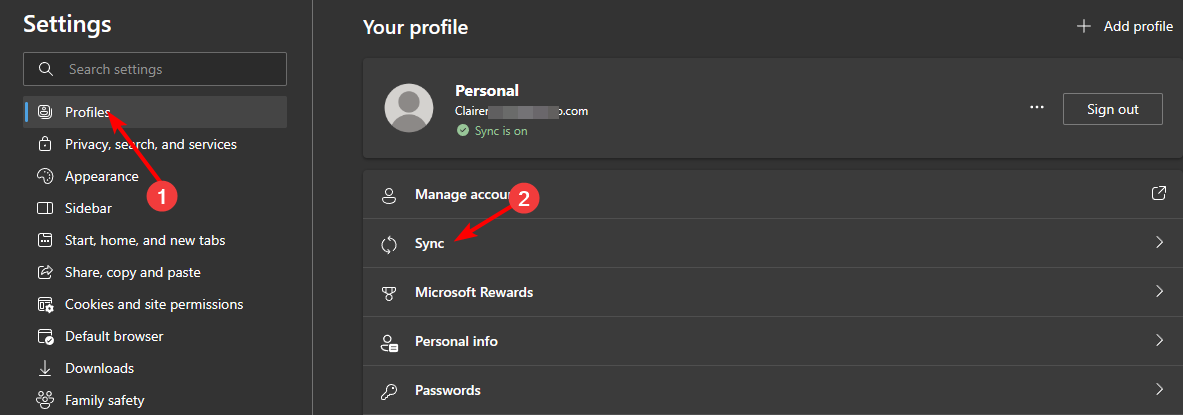1183x415 pixels.
Task: Click the Appearance palette icon
Action: (45, 177)
